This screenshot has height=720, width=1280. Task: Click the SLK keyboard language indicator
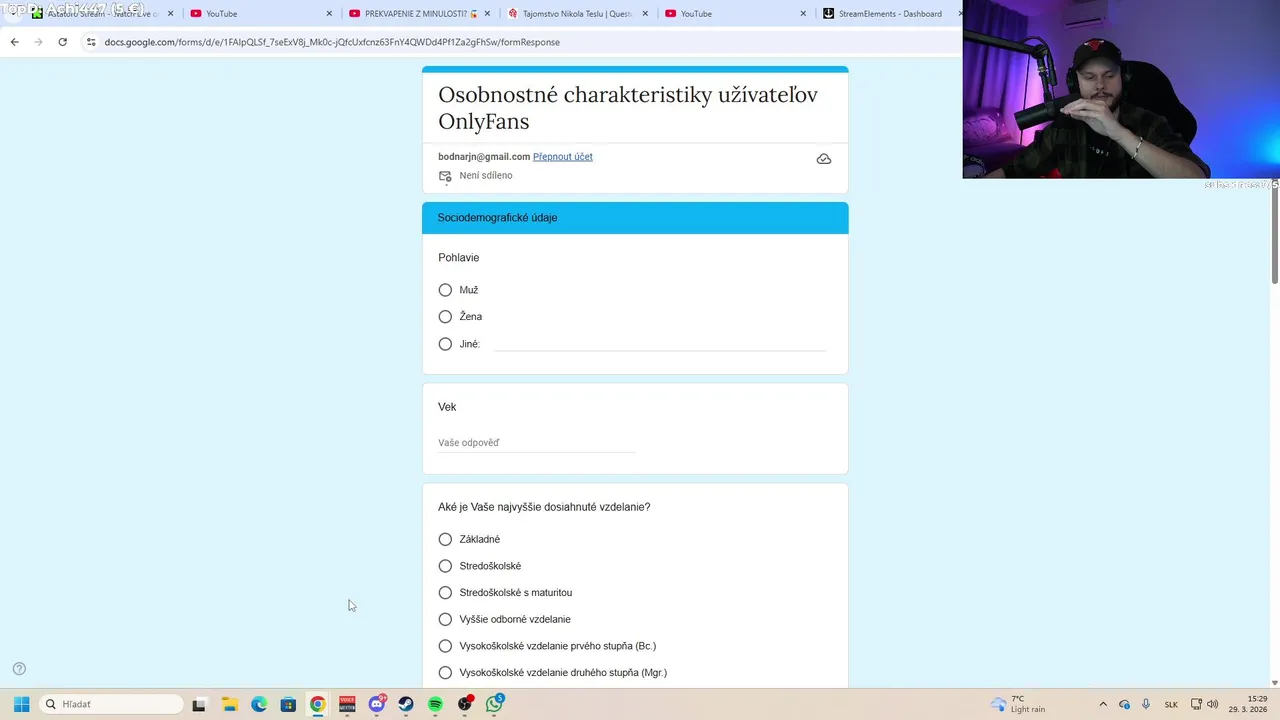1171,704
